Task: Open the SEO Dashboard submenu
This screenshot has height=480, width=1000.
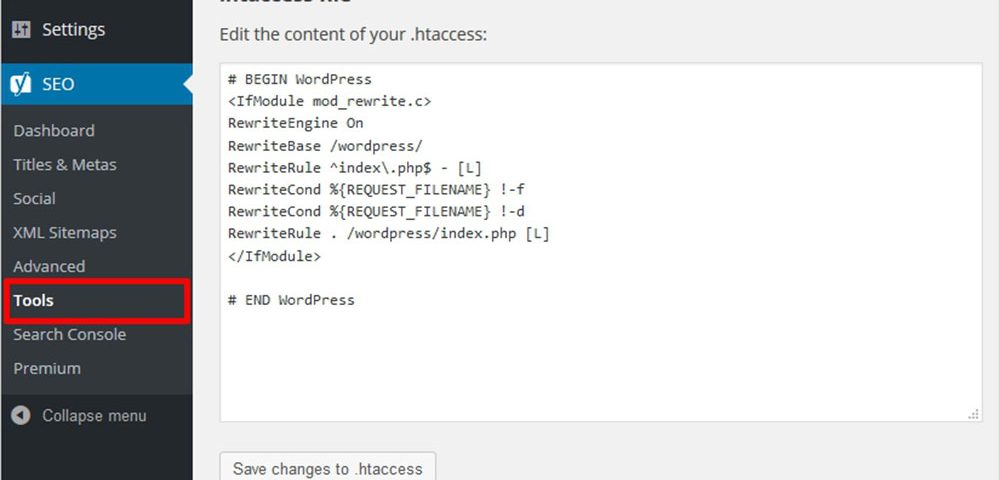Action: 54,131
